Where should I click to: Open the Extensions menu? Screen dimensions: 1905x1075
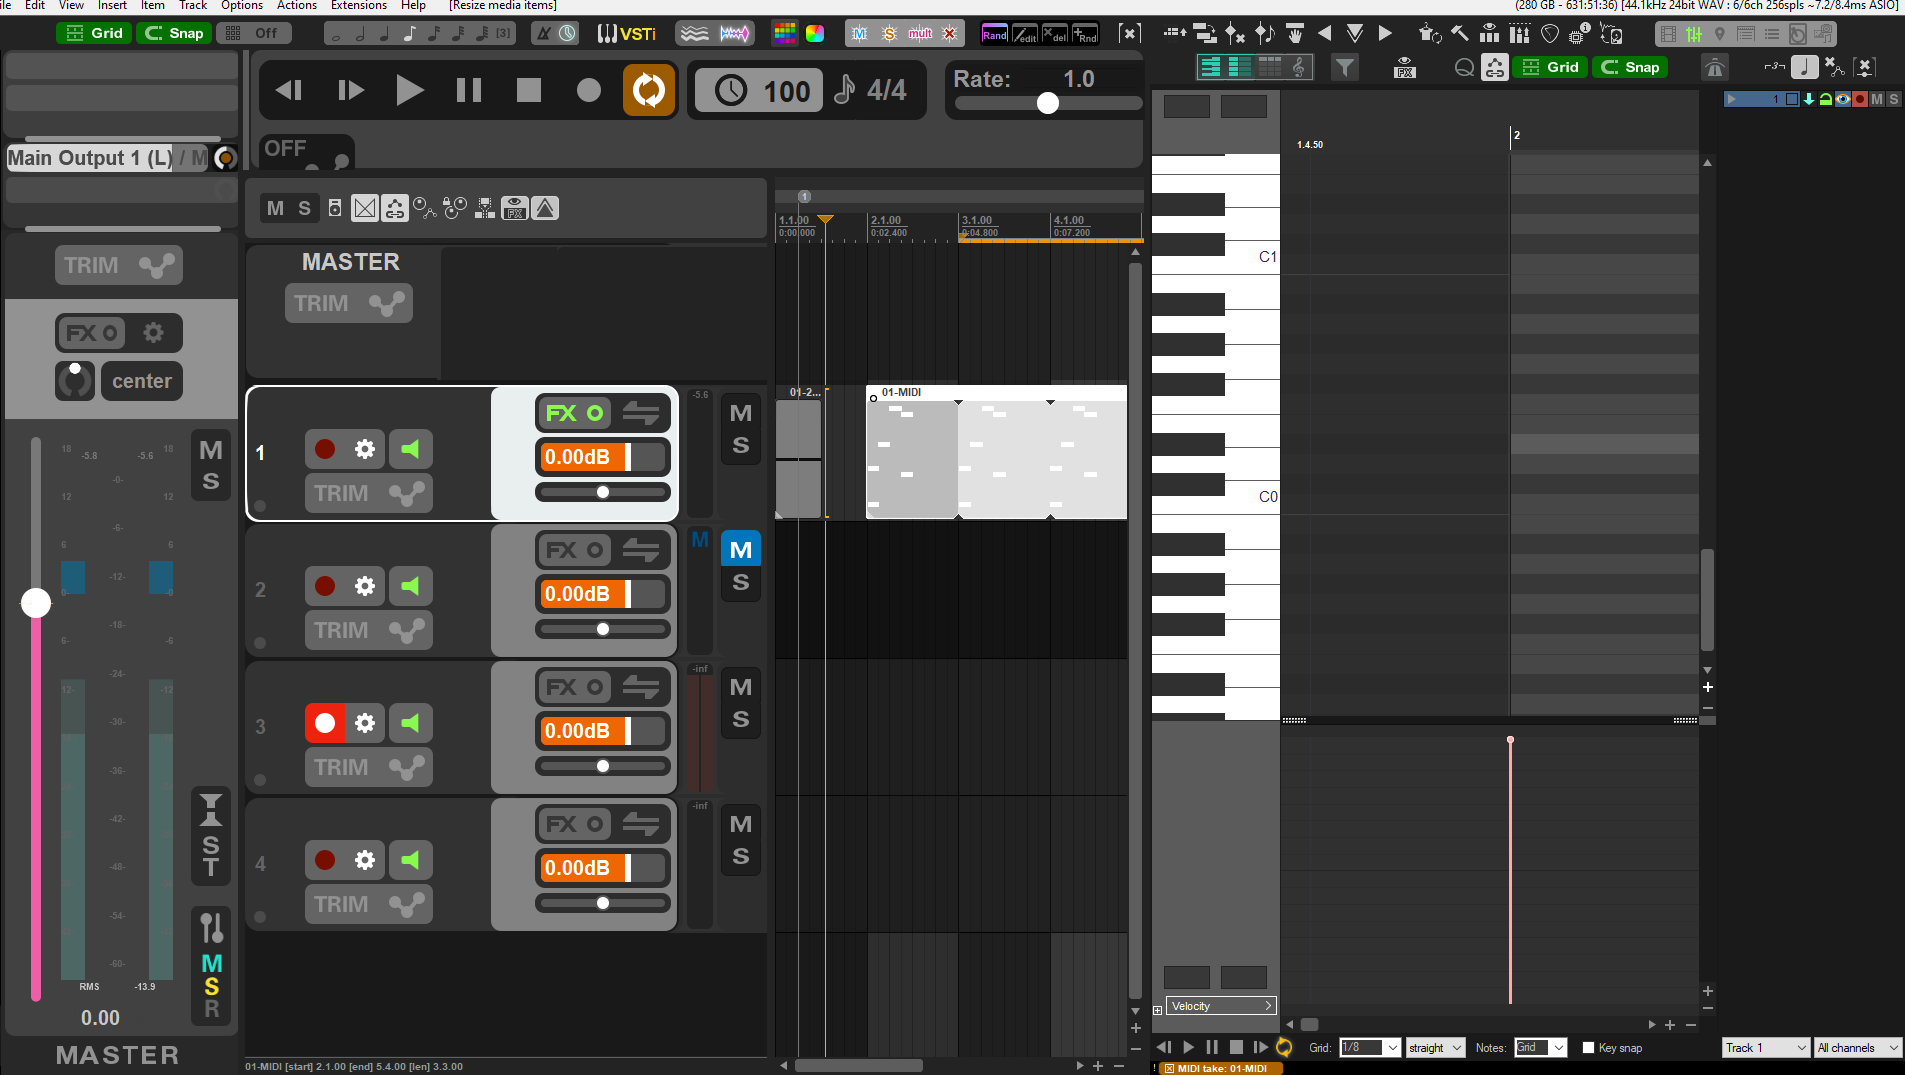click(x=359, y=6)
